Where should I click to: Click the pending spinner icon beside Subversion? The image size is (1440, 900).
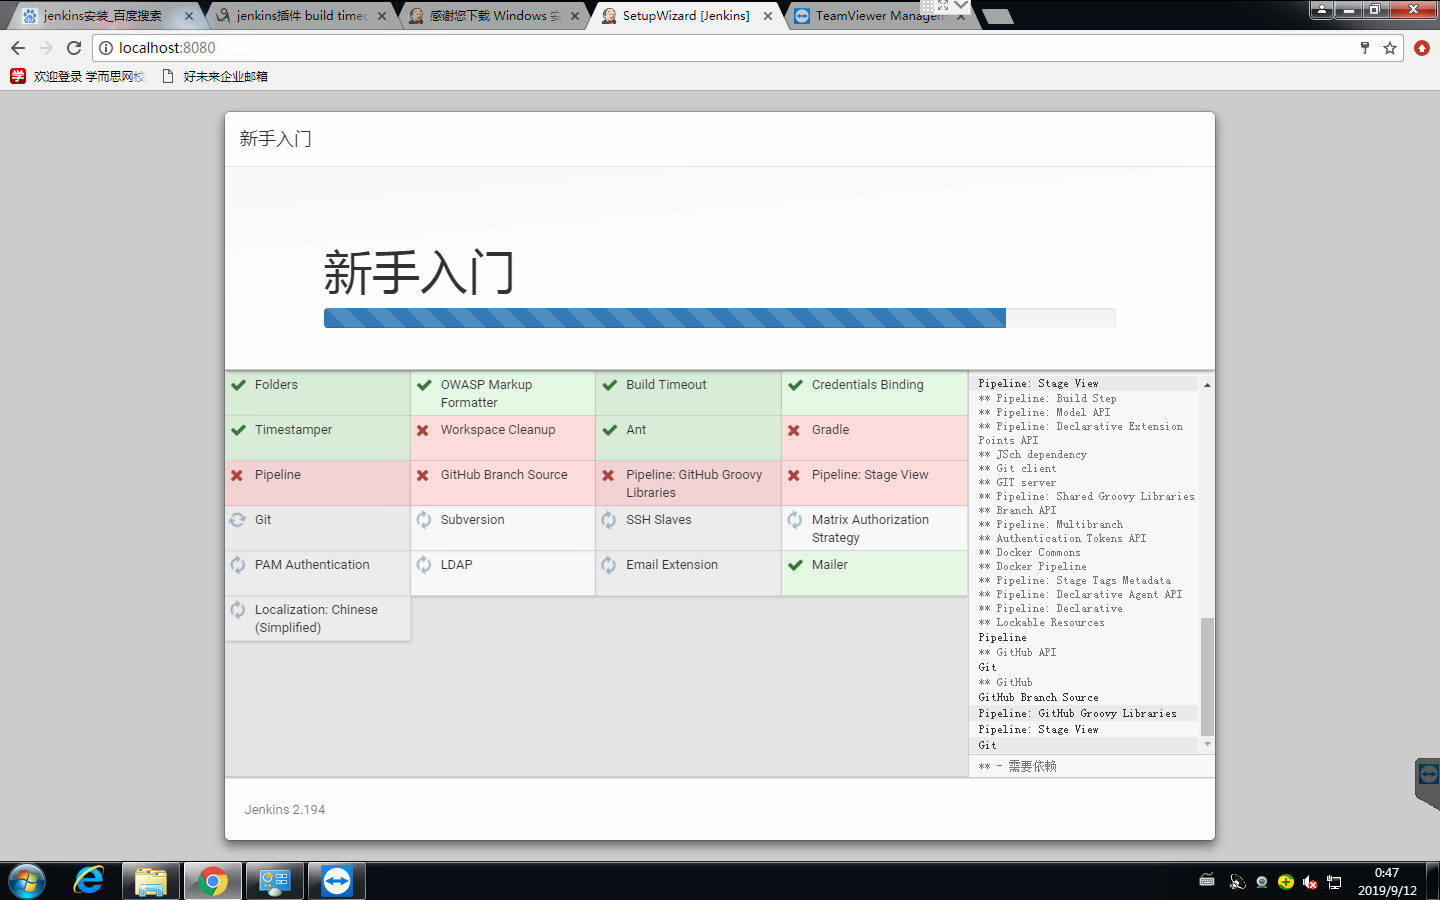click(x=424, y=520)
